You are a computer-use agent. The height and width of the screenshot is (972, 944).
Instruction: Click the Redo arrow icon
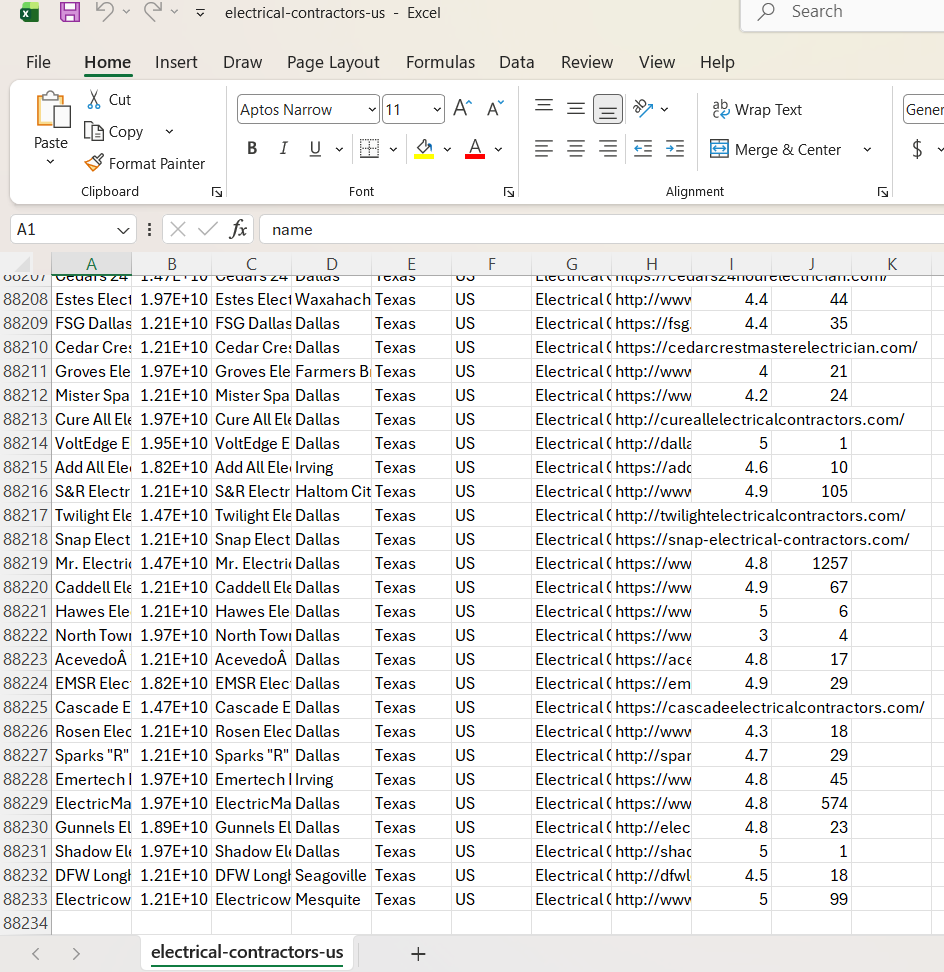153,11
